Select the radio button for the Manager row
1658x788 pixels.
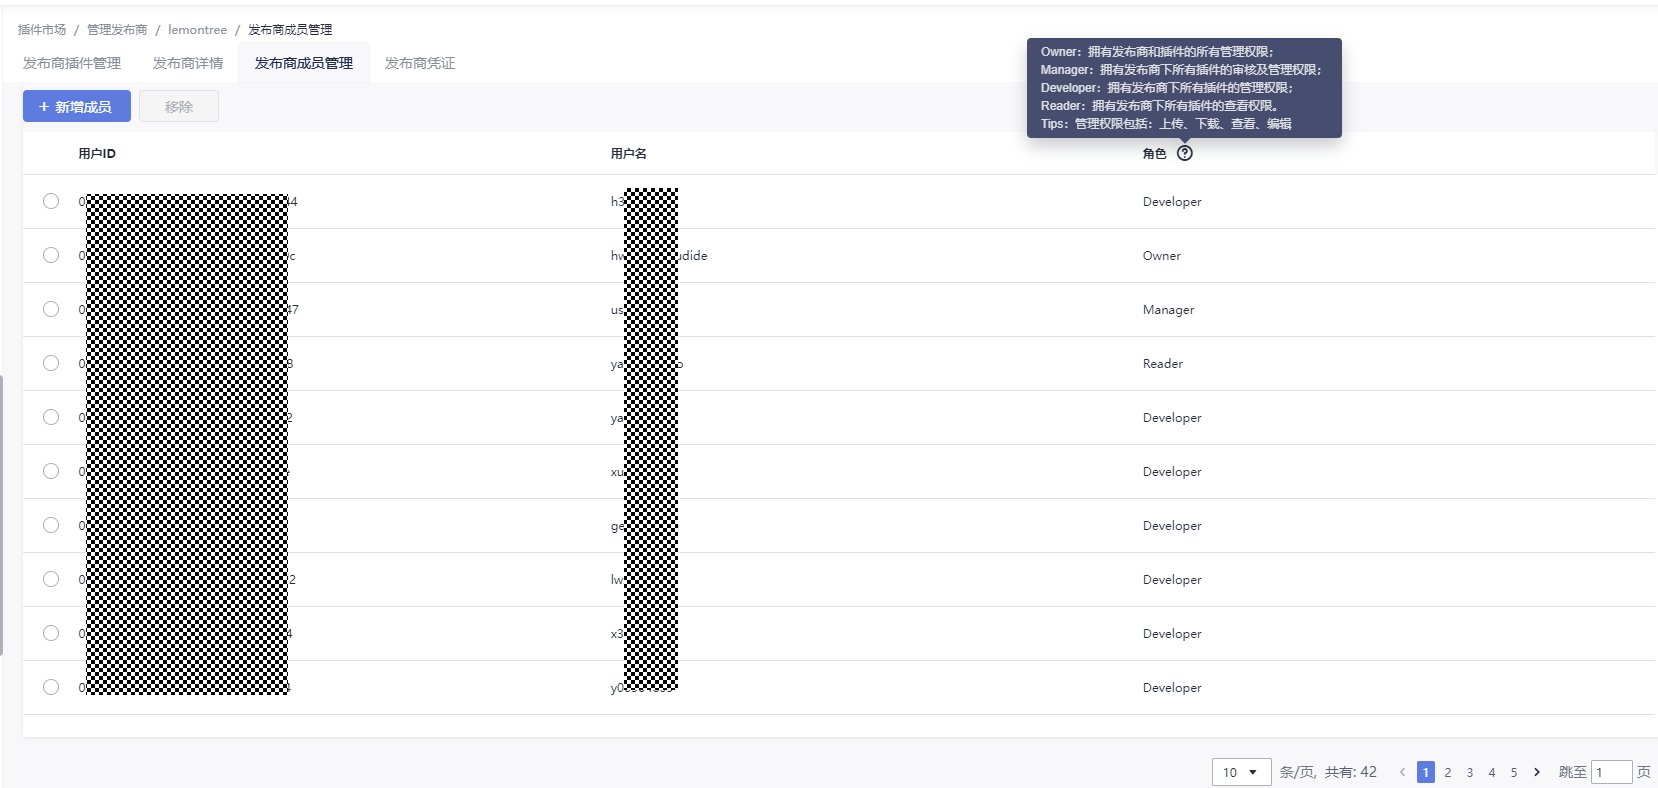pos(51,309)
